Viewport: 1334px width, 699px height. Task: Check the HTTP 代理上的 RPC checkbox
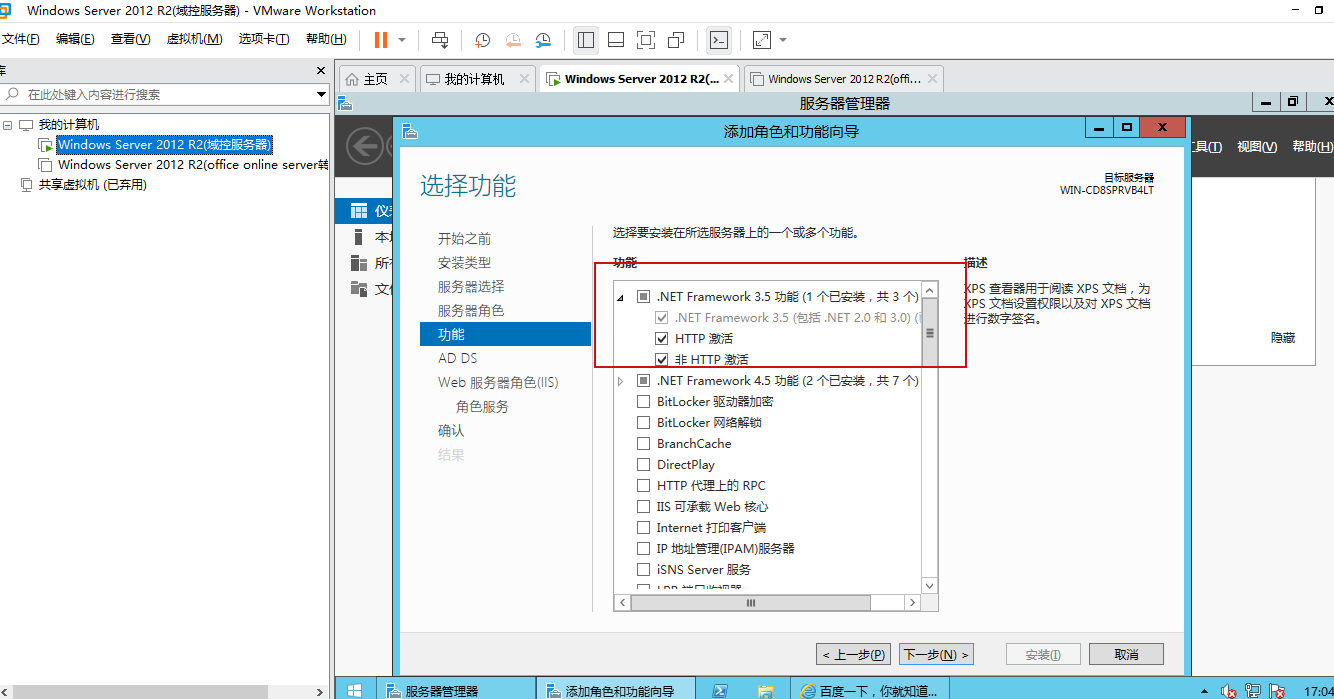[643, 486]
